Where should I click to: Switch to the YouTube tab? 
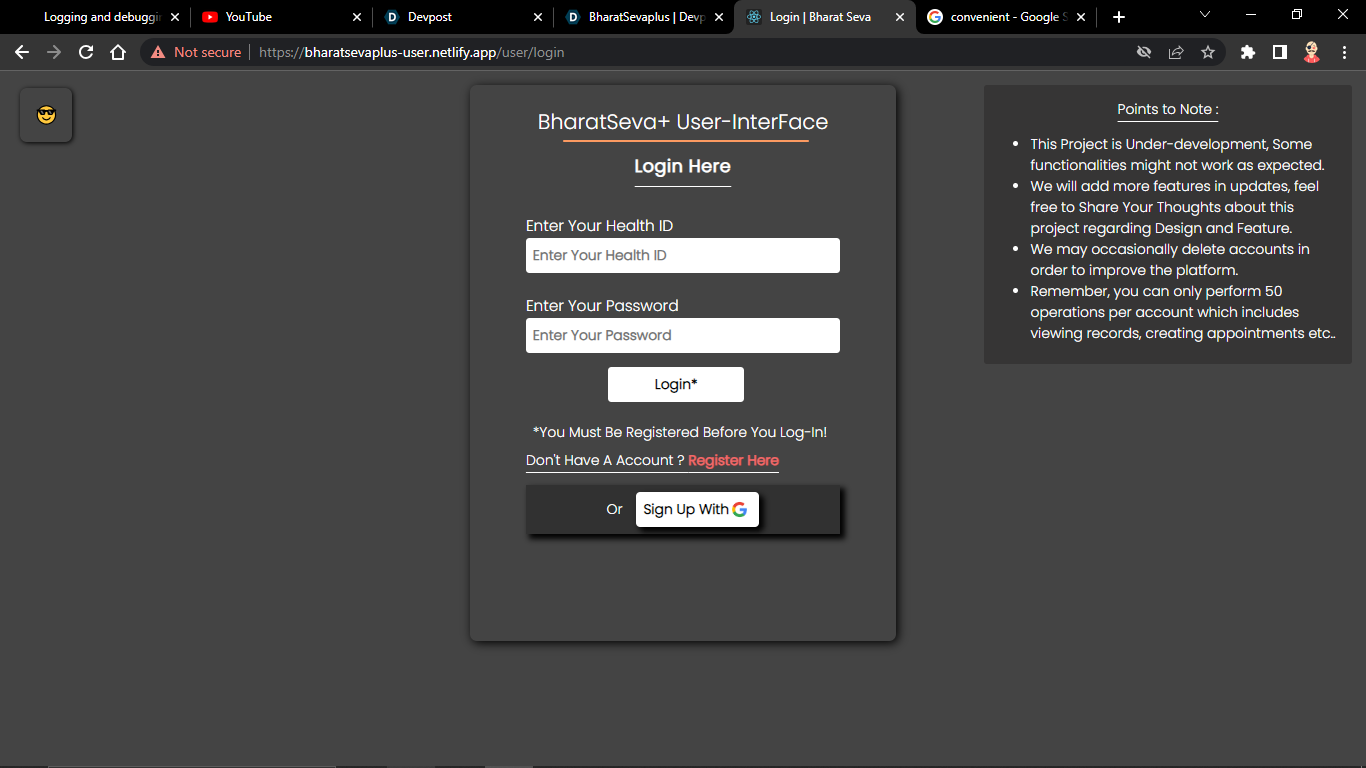pos(280,17)
